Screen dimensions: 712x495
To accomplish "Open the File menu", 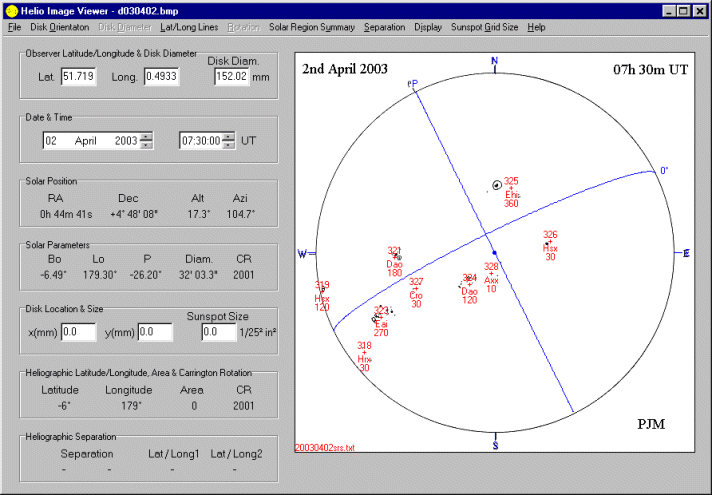I will point(14,27).
